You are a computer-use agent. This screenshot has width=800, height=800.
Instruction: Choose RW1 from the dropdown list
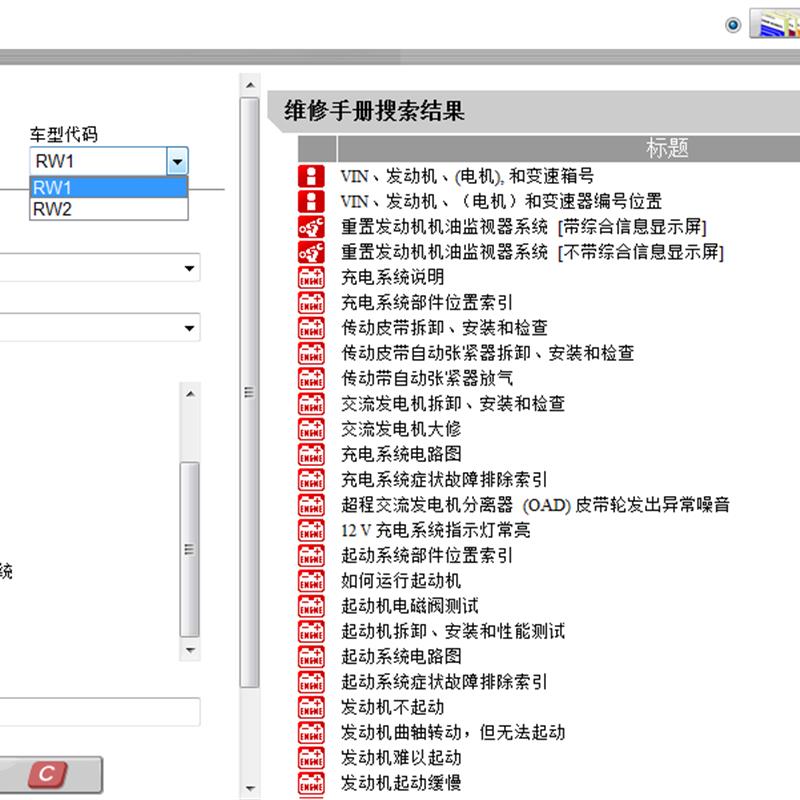109,187
